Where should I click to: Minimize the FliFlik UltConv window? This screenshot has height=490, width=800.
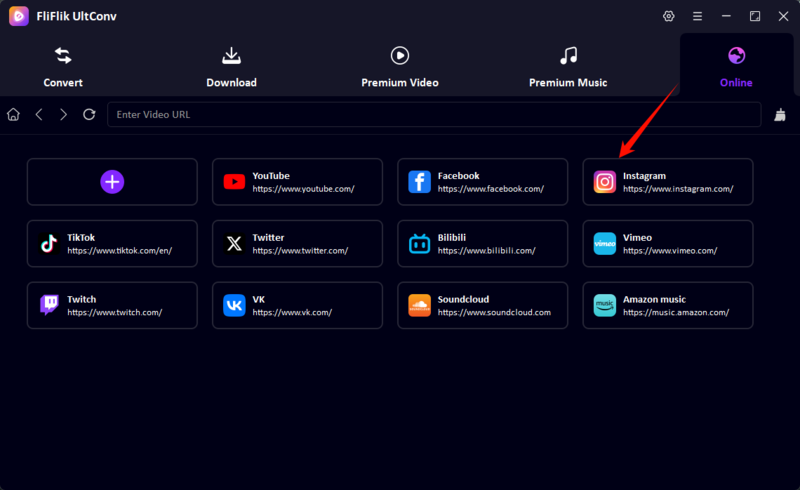pyautogui.click(x=726, y=16)
